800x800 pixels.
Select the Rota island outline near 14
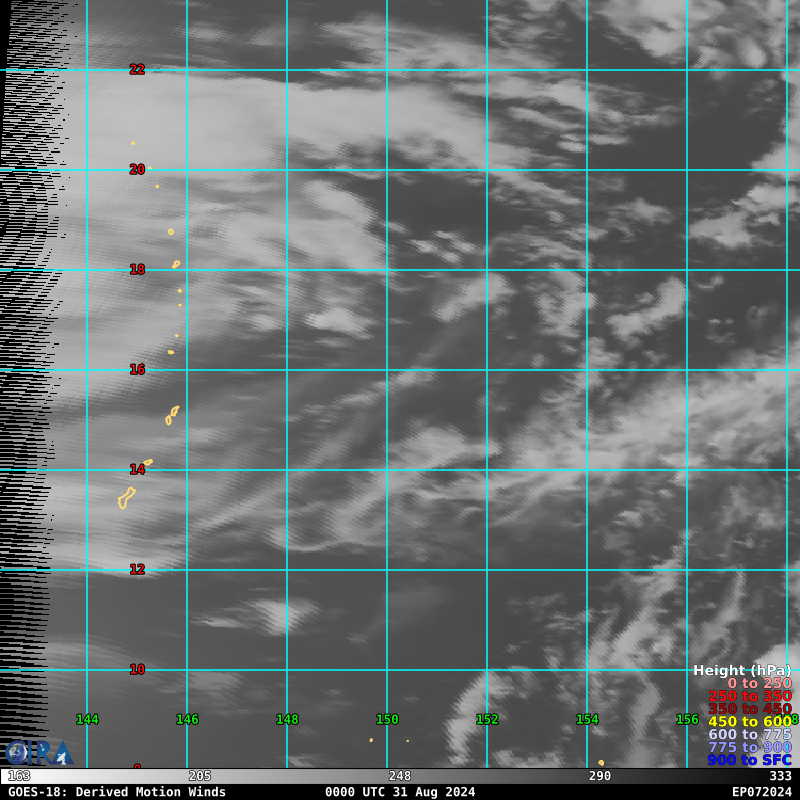click(x=148, y=463)
